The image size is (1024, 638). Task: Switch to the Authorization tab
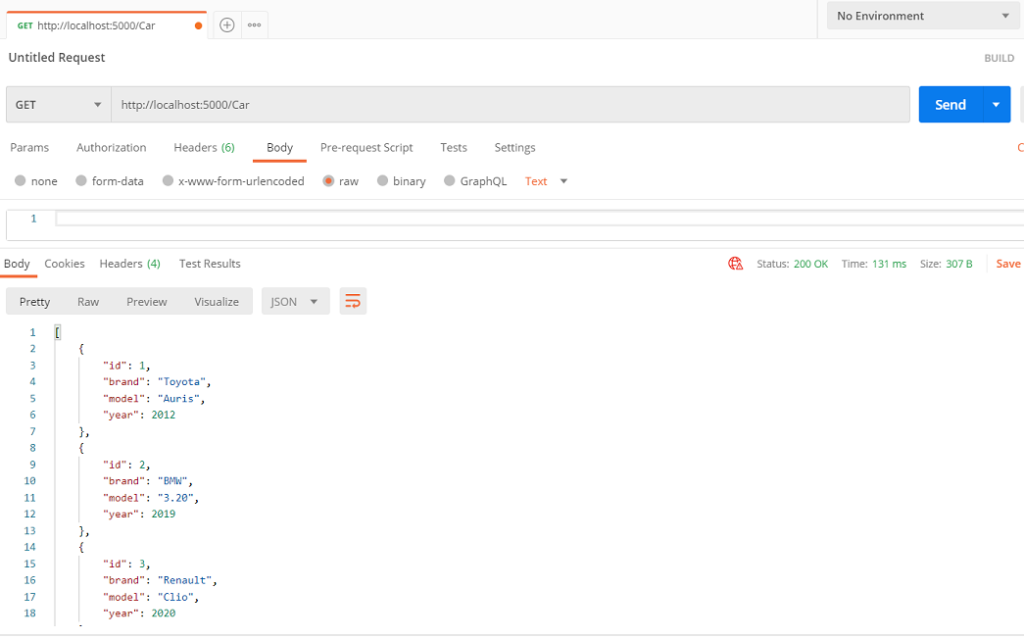pyautogui.click(x=111, y=148)
